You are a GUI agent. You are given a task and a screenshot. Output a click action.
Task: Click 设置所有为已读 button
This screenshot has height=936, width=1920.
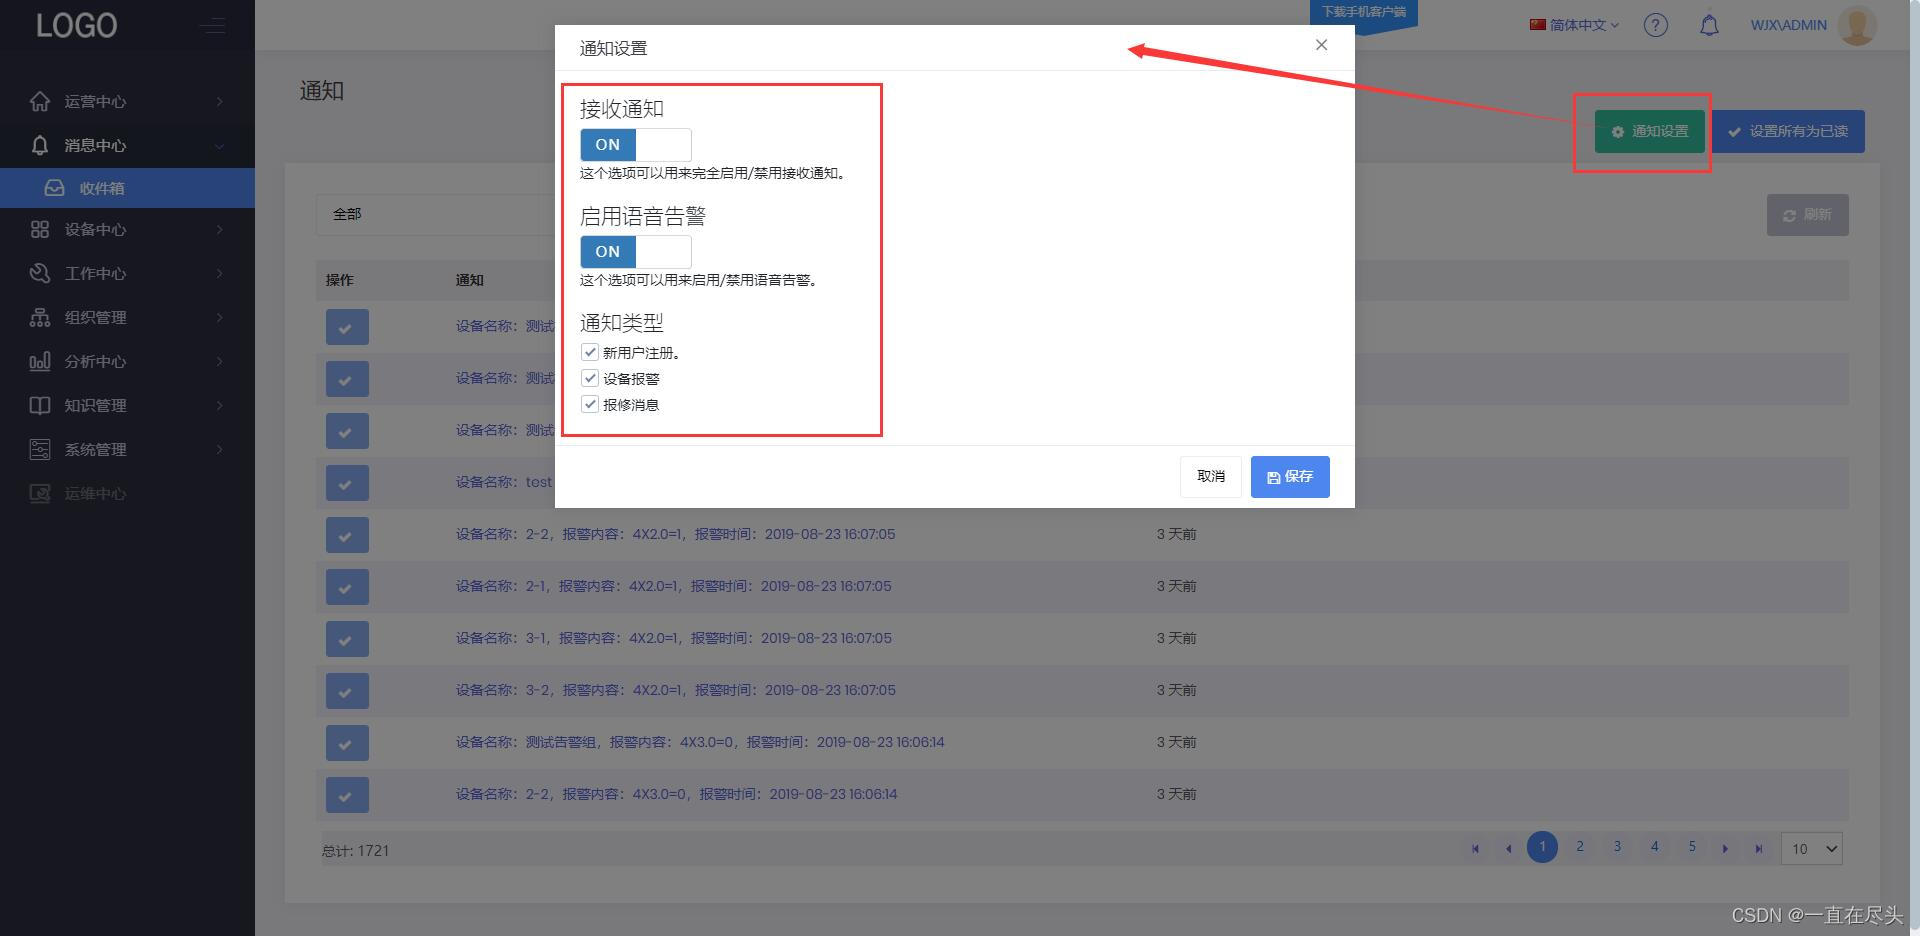(1788, 131)
